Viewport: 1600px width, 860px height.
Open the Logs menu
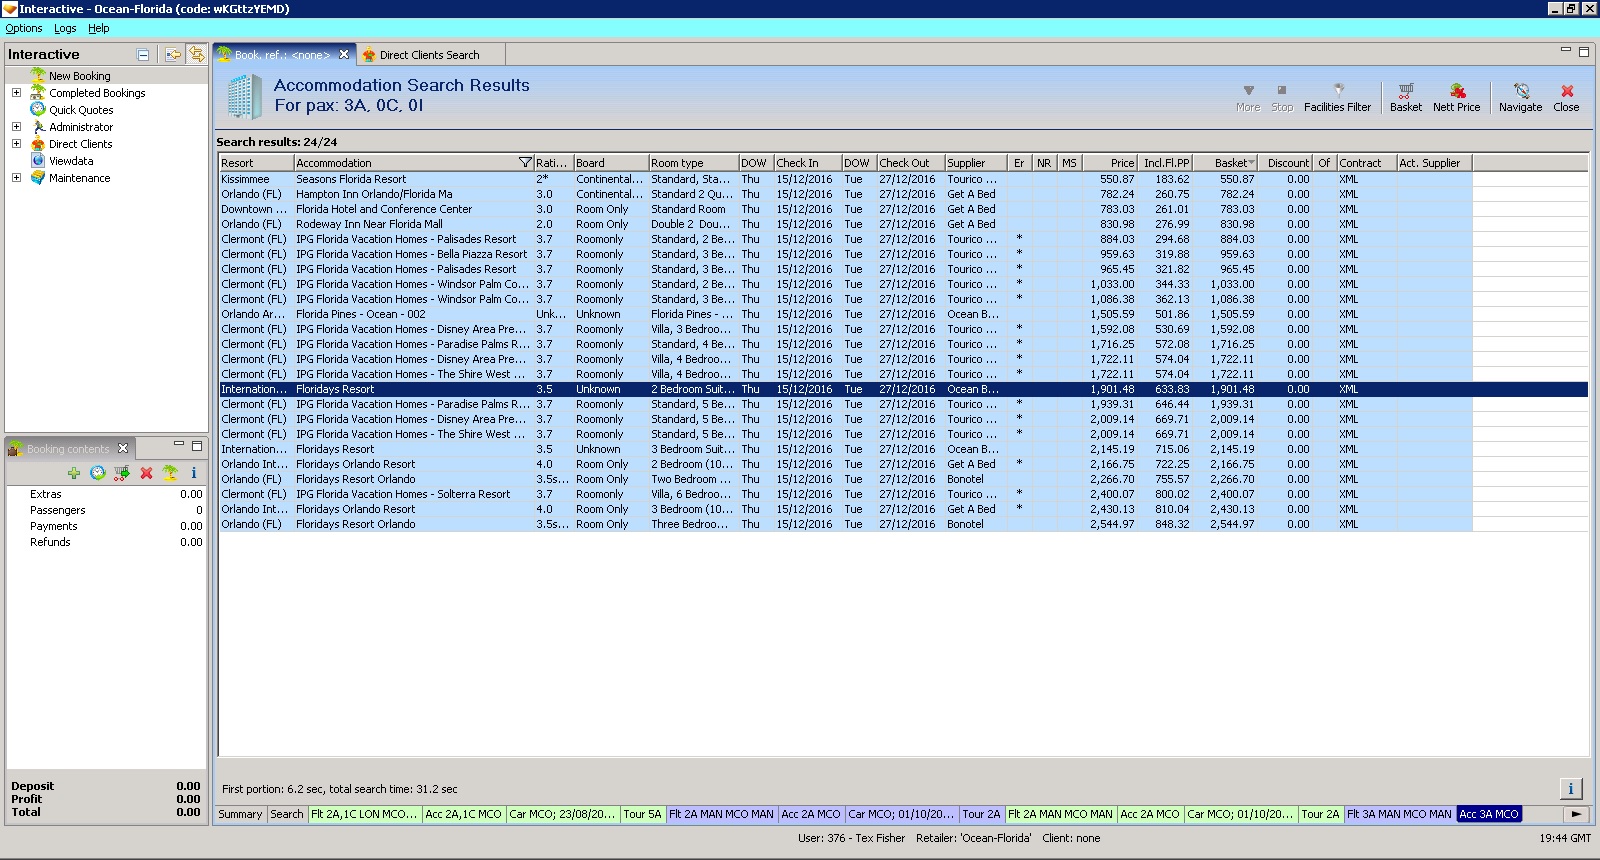65,28
